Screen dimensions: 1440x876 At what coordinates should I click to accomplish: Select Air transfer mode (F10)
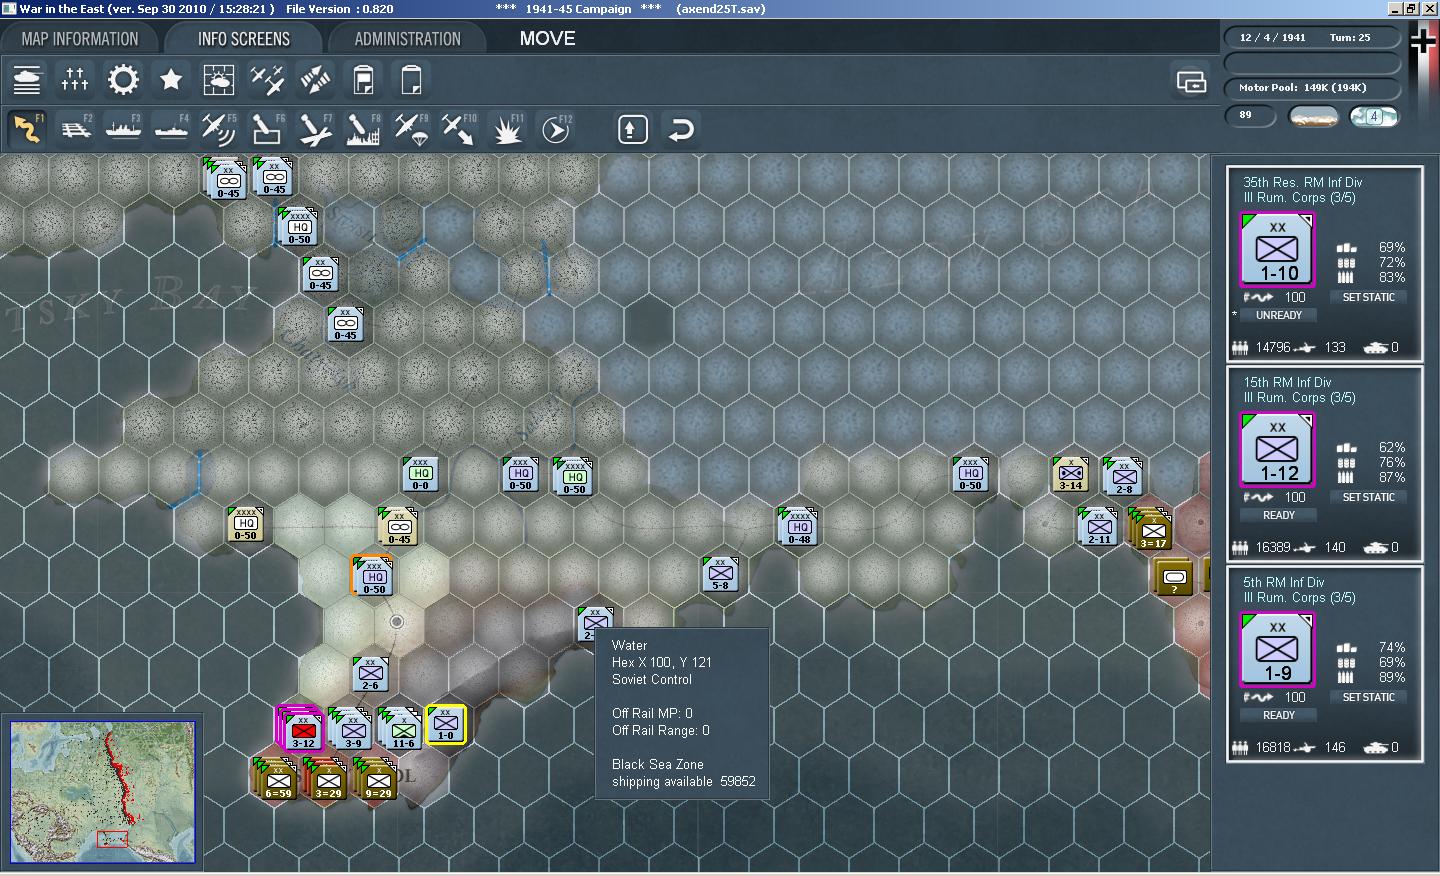click(x=459, y=129)
